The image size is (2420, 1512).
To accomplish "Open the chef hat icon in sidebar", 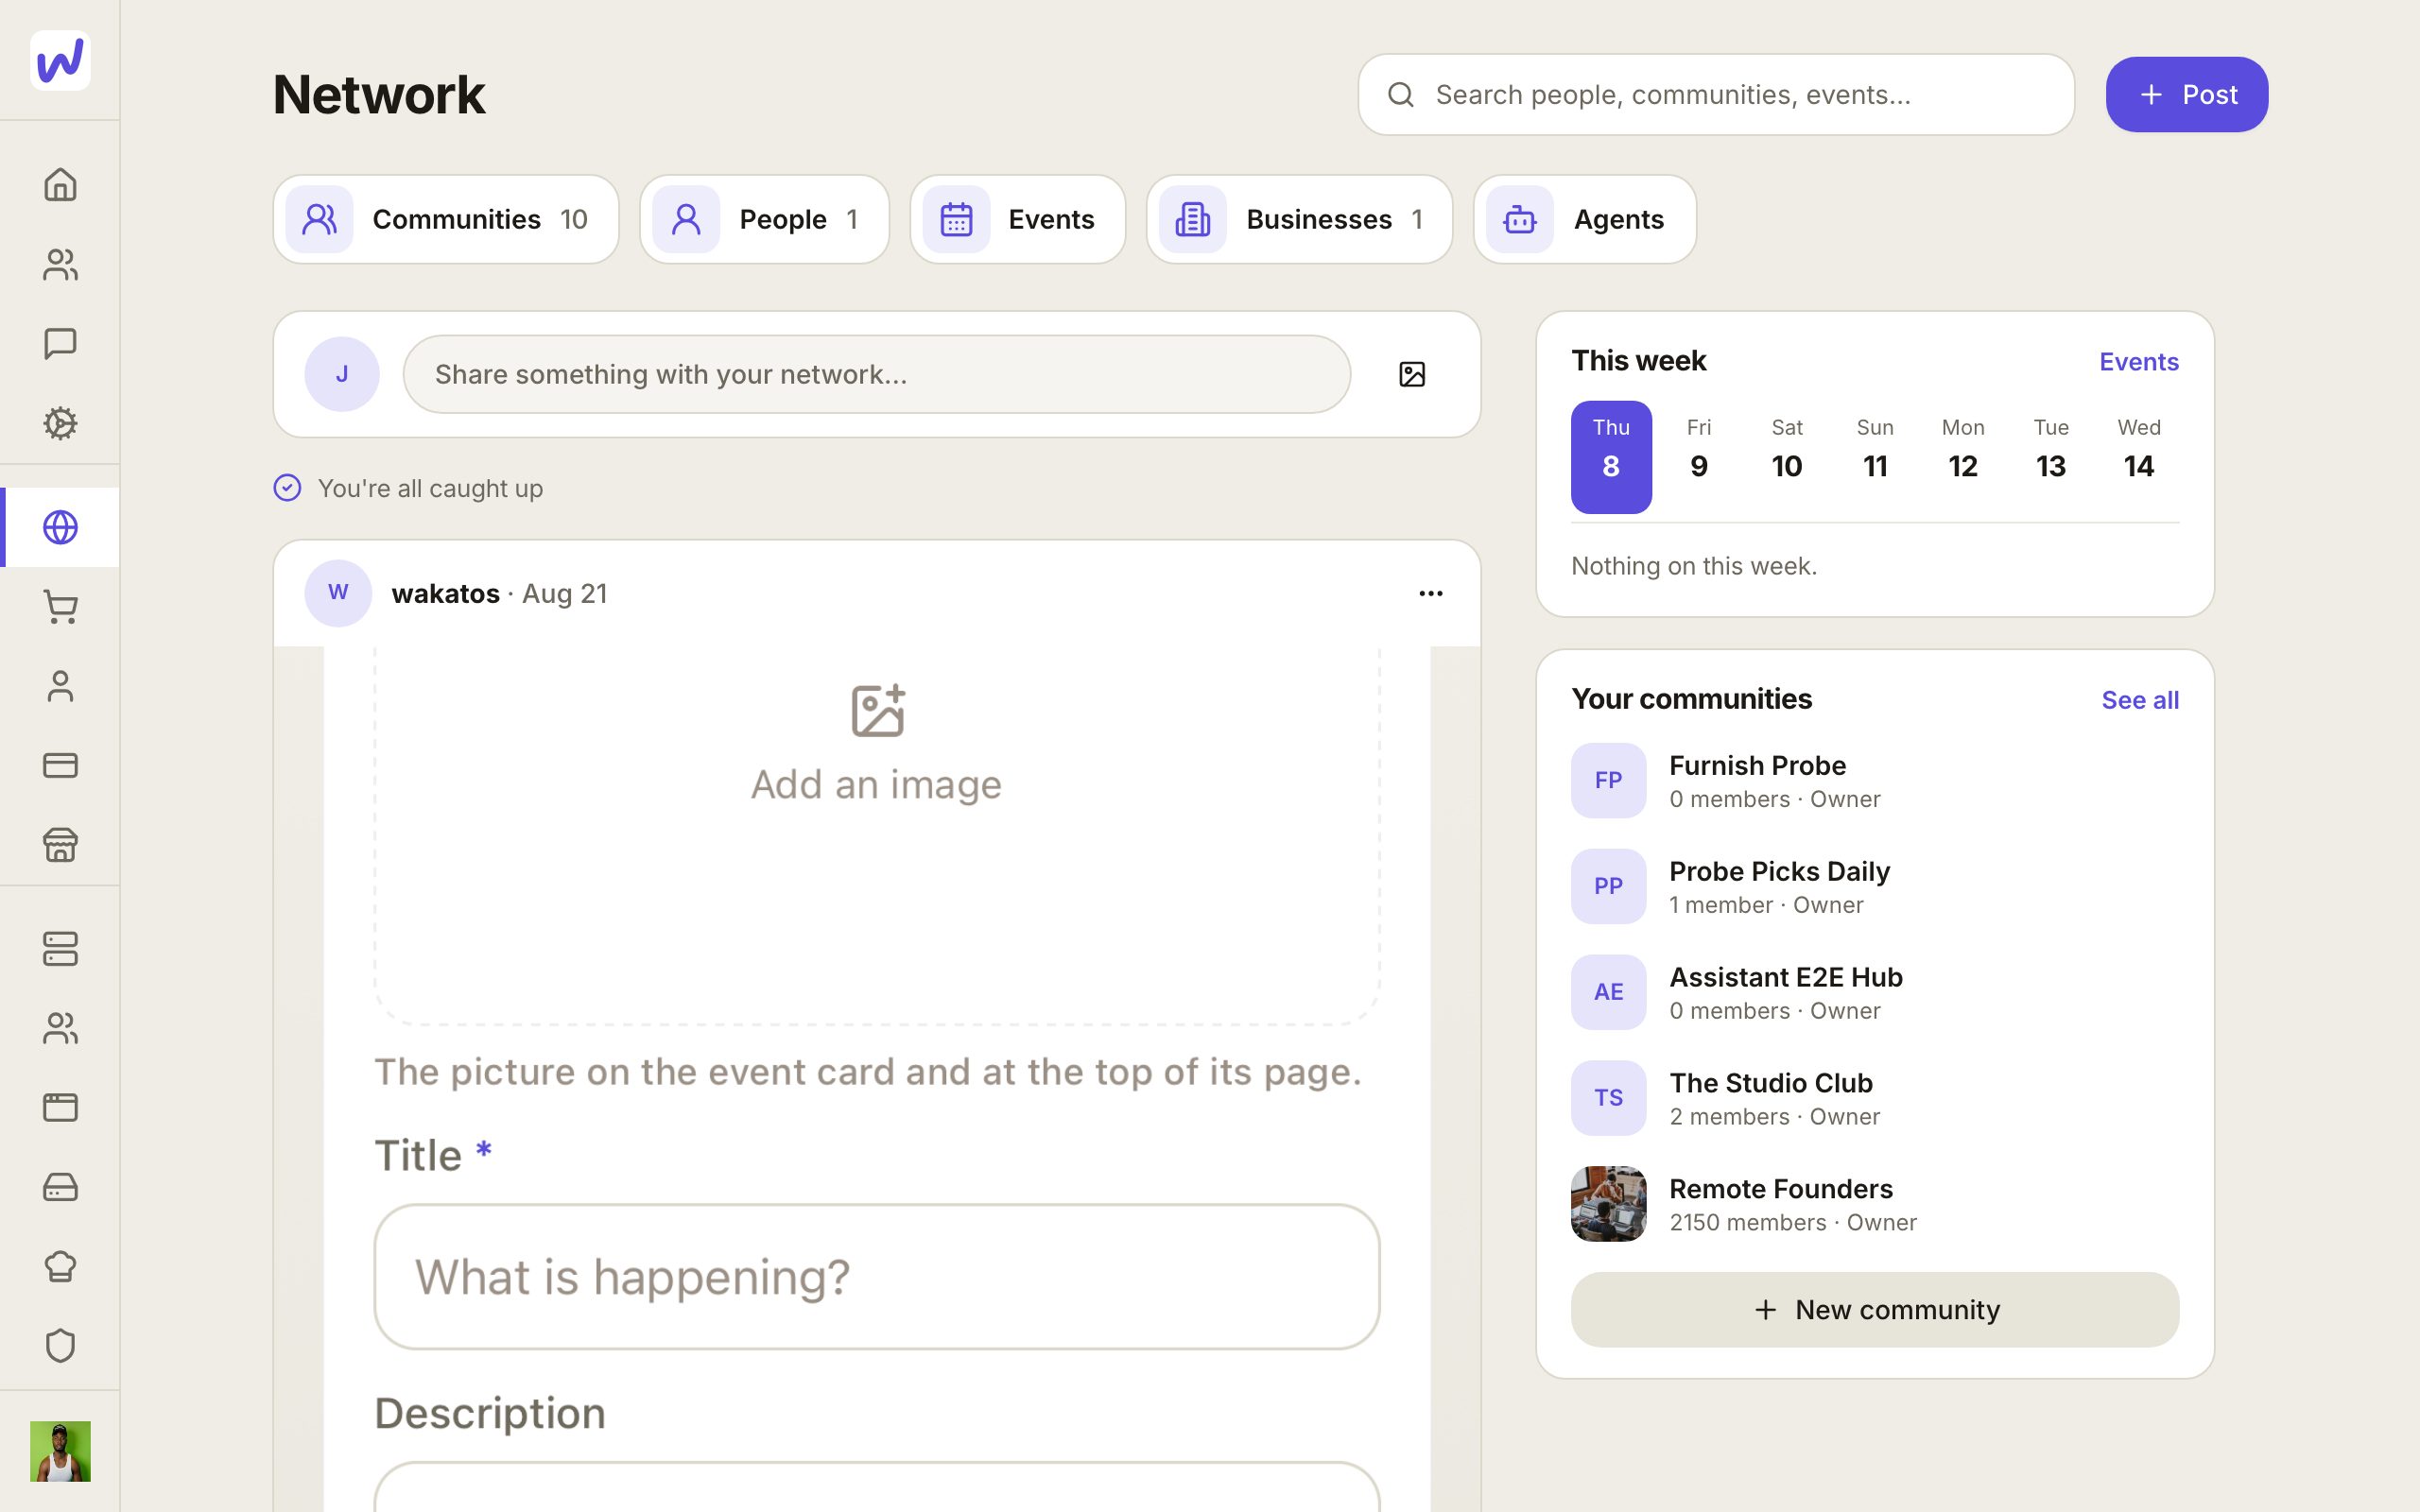I will (x=60, y=1266).
